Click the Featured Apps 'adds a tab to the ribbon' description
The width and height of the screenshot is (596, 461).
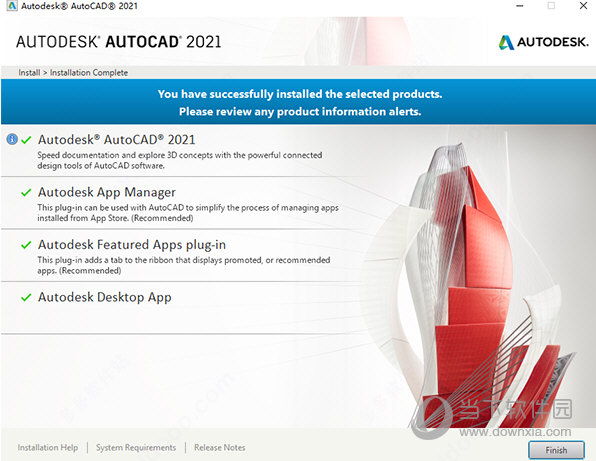[x=184, y=265]
